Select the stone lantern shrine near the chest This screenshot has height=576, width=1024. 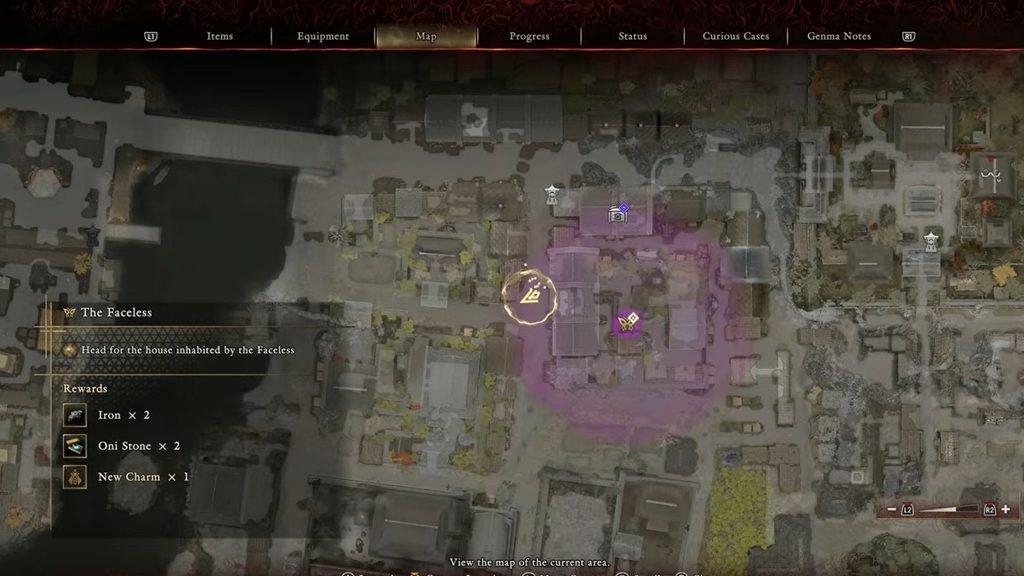pos(552,195)
